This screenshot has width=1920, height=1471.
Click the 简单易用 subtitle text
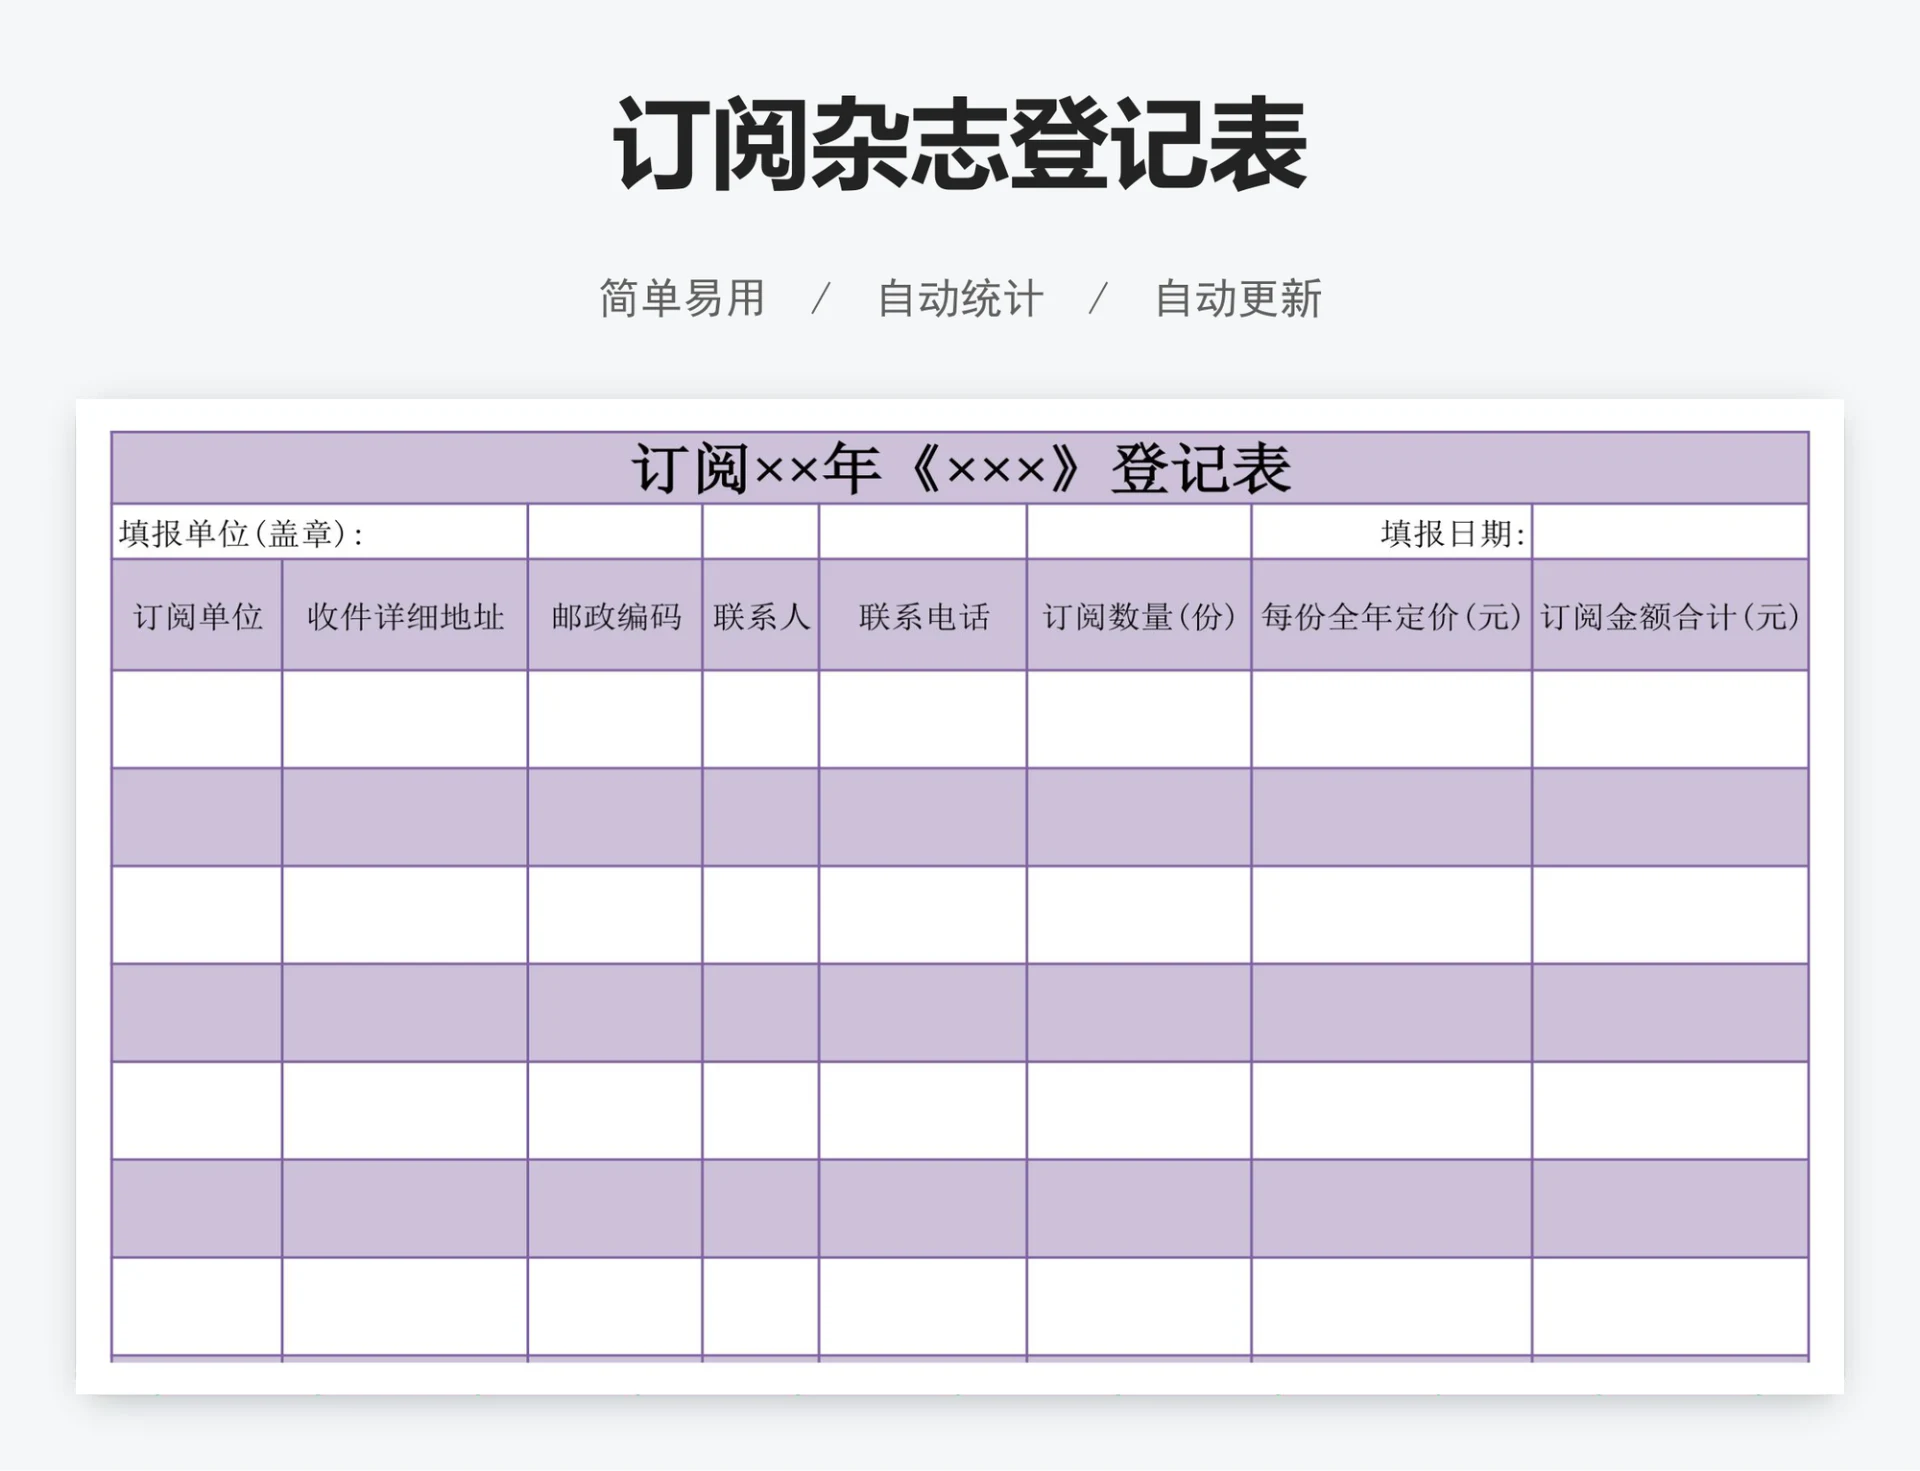680,295
